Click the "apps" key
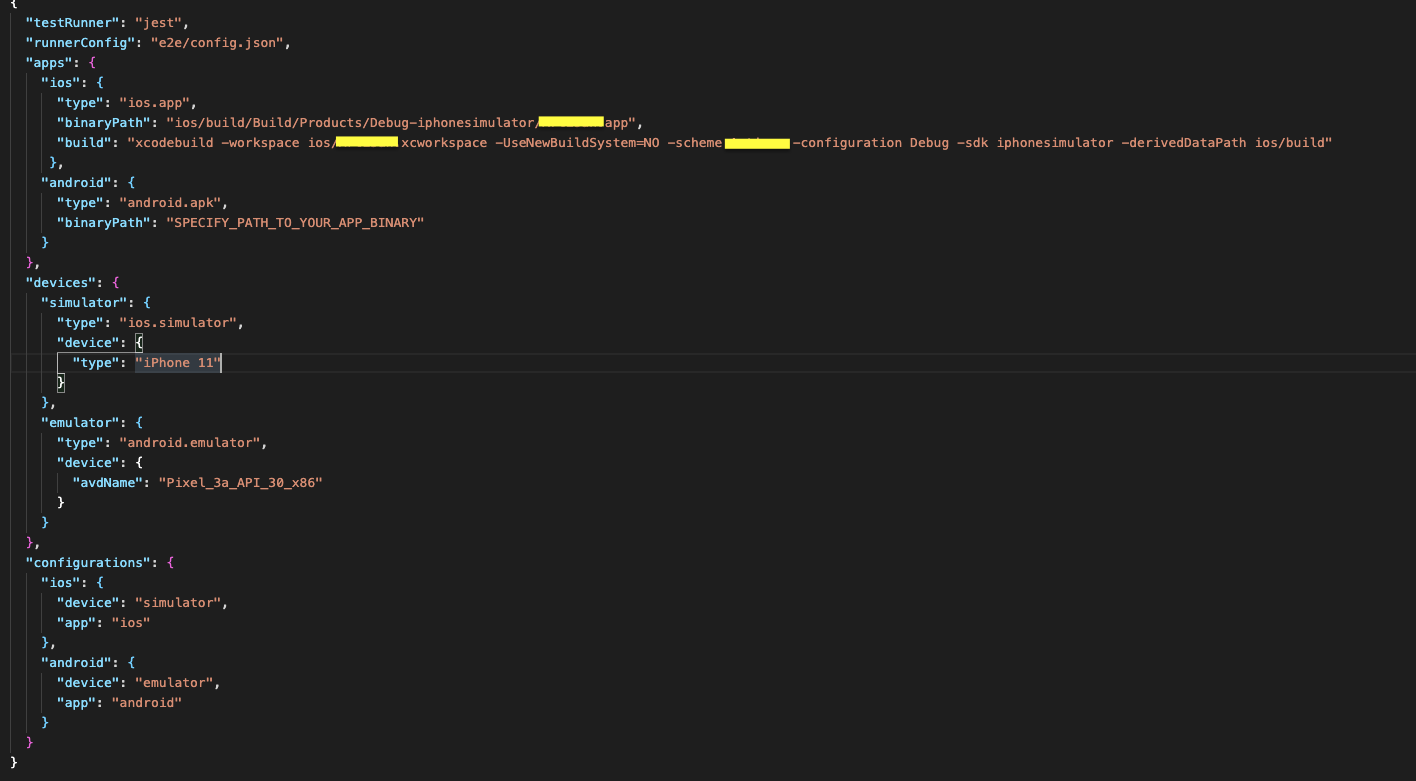The width and height of the screenshot is (1416, 781). click(47, 62)
